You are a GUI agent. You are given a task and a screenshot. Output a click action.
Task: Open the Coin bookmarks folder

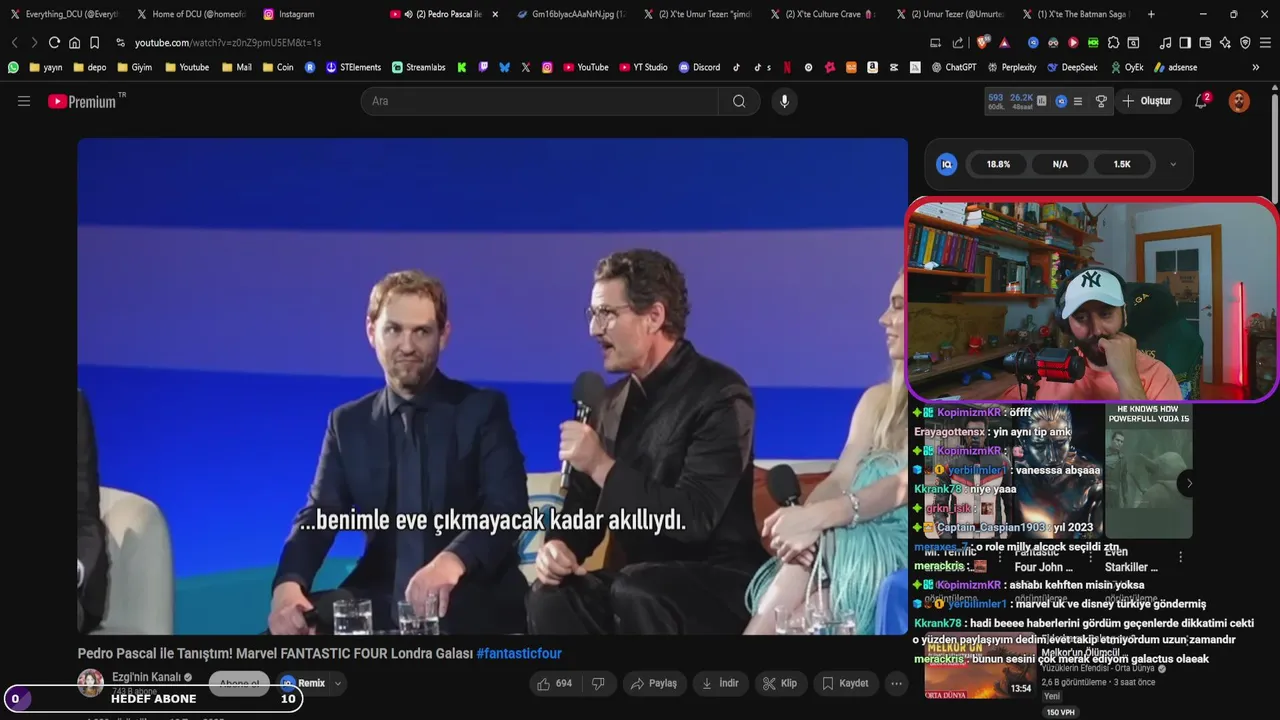pyautogui.click(x=278, y=67)
